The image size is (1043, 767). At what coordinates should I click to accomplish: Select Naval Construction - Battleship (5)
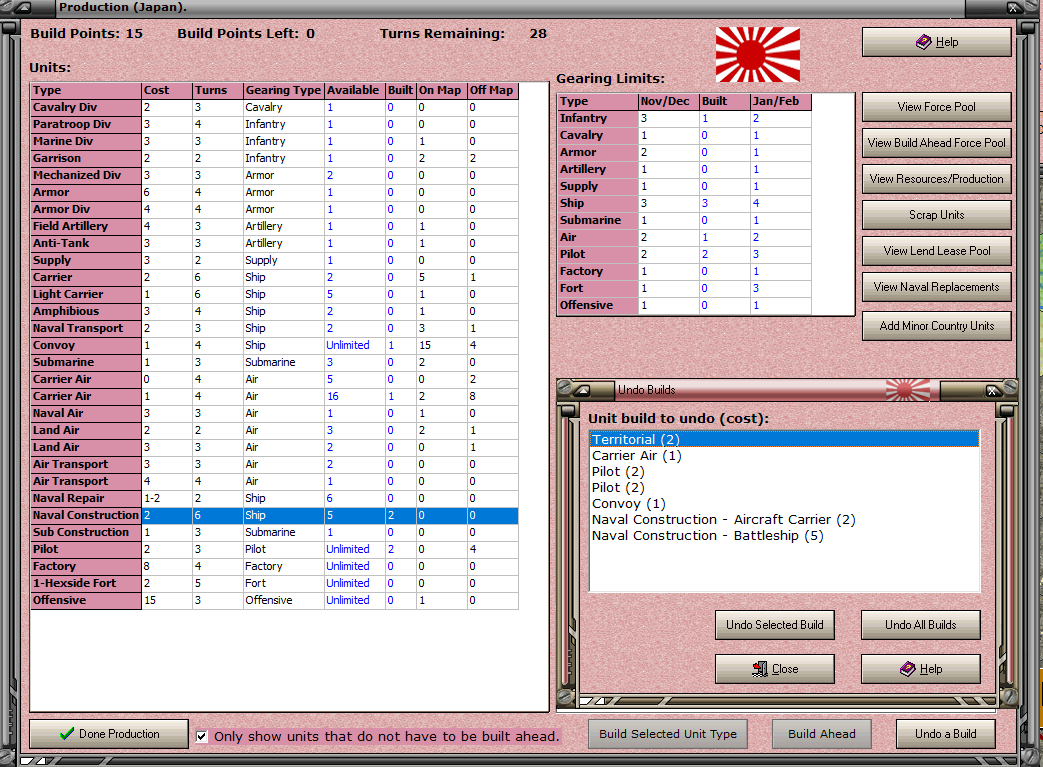tap(784, 536)
